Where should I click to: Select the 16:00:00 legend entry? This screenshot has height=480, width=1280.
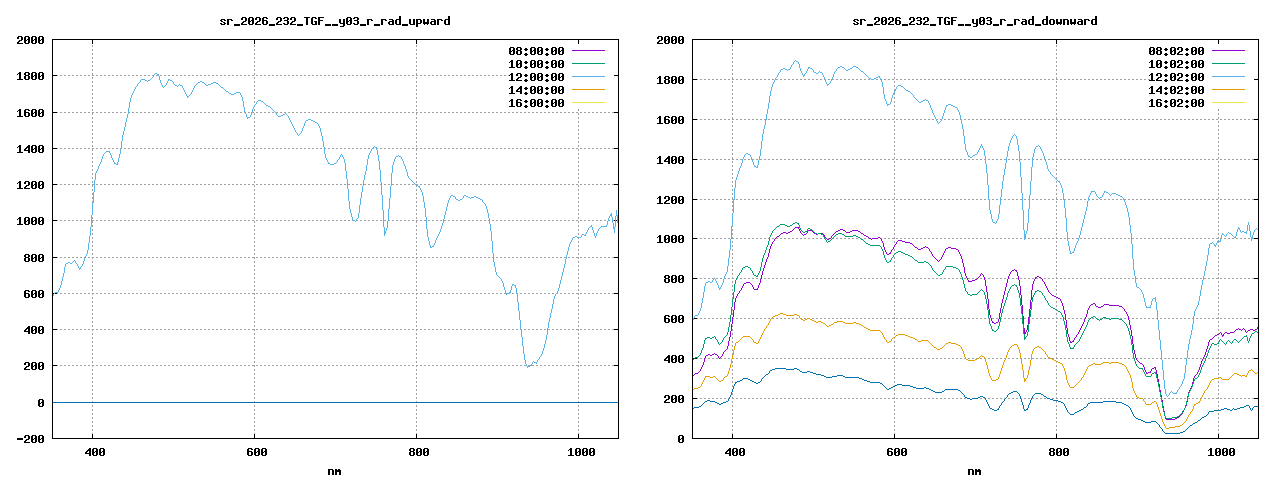point(536,102)
